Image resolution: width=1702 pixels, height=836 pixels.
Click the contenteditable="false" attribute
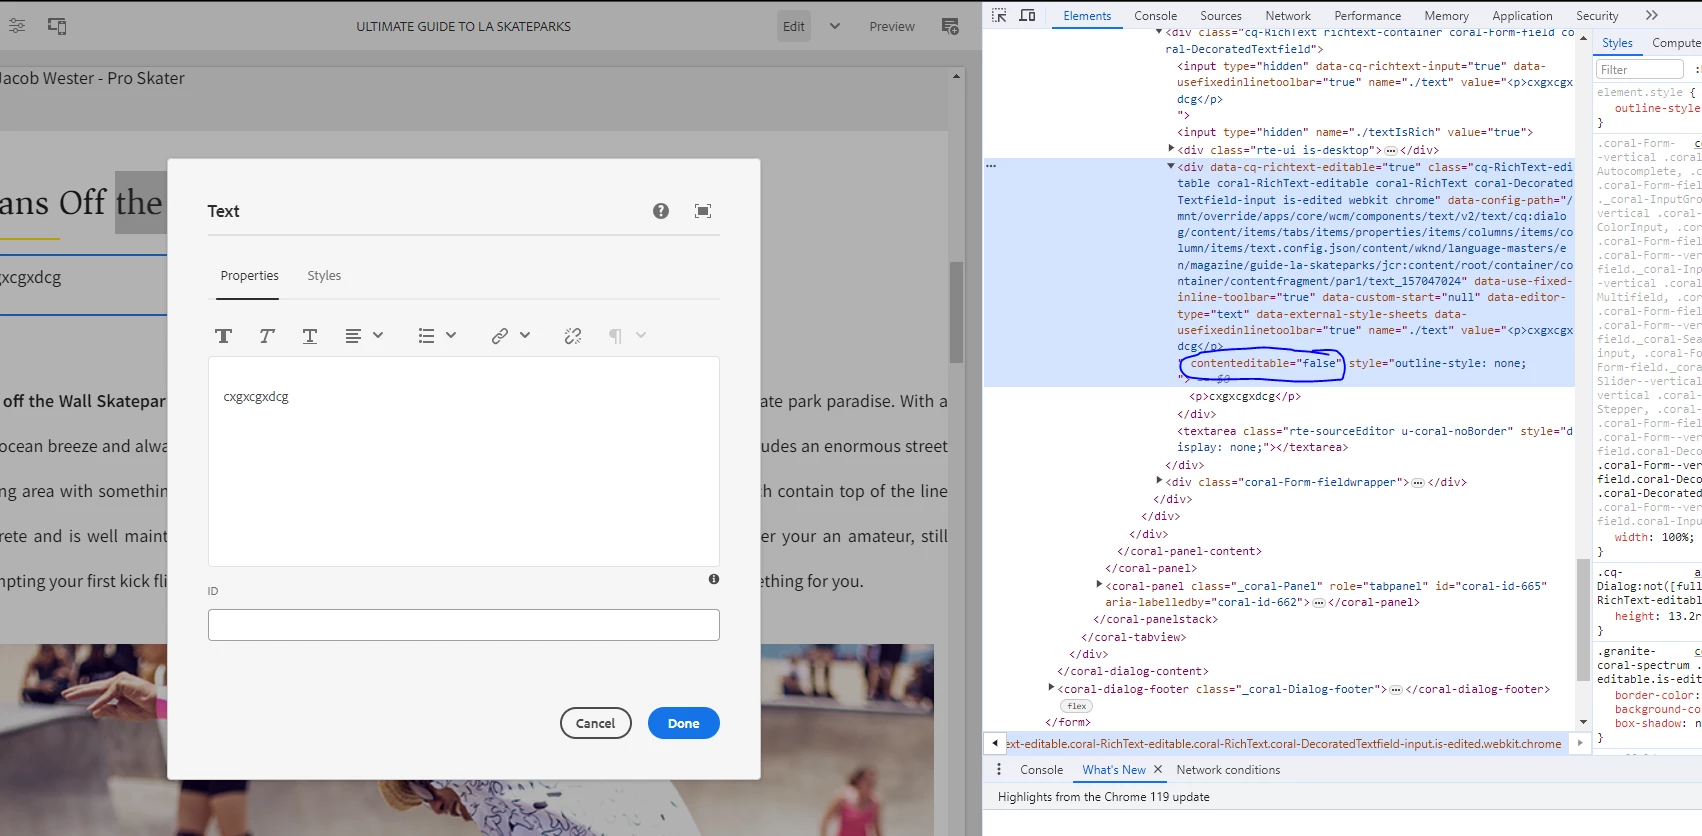click(1263, 363)
